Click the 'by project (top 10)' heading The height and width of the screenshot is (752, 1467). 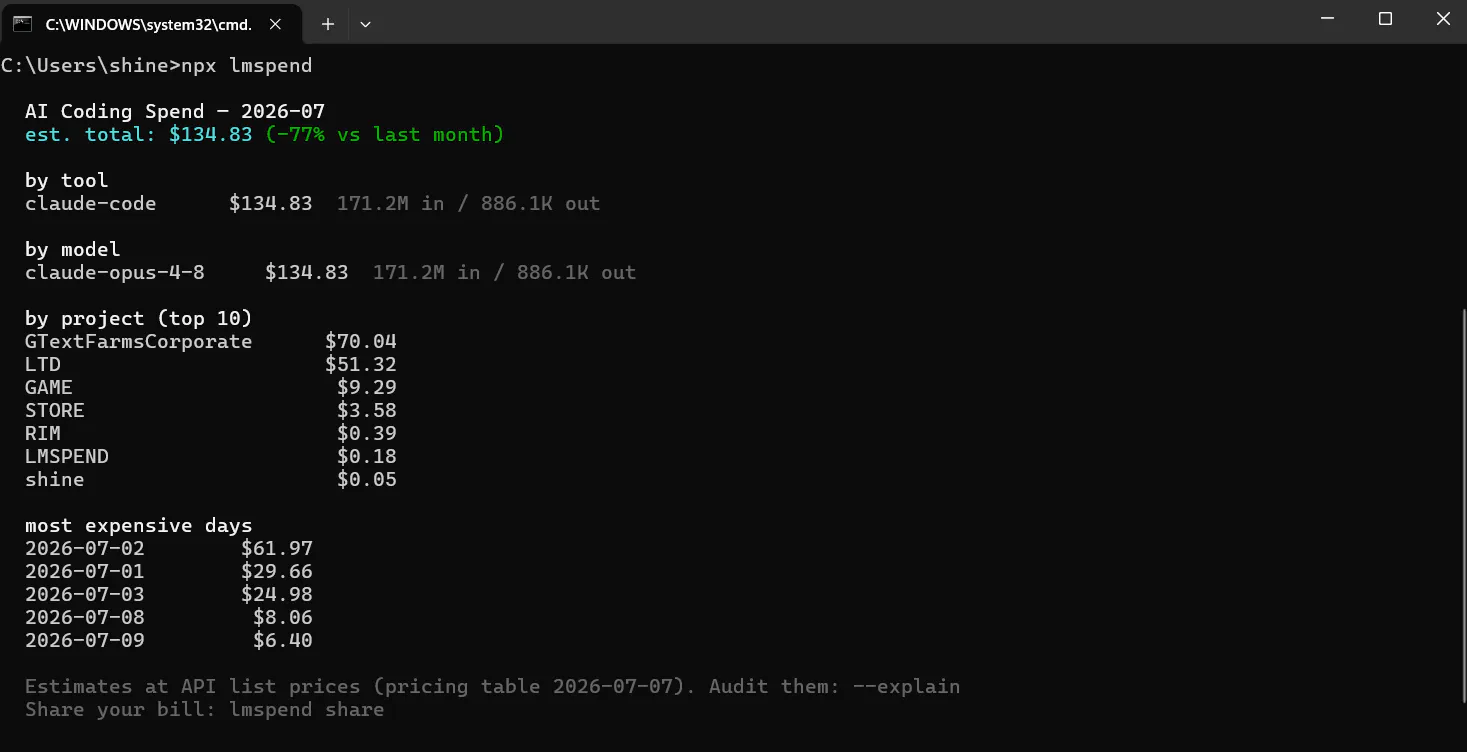[138, 318]
